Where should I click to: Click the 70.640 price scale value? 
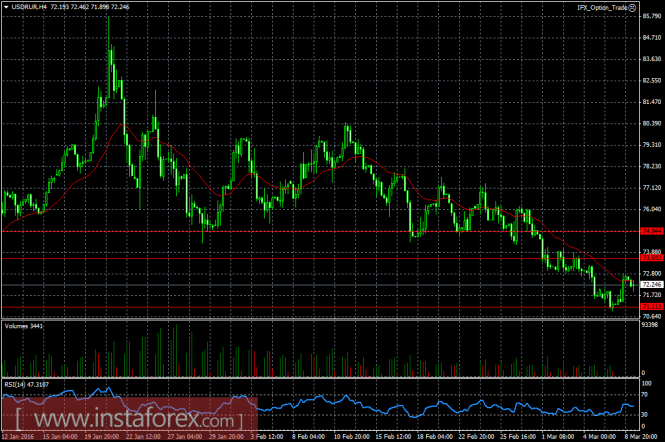652,316
